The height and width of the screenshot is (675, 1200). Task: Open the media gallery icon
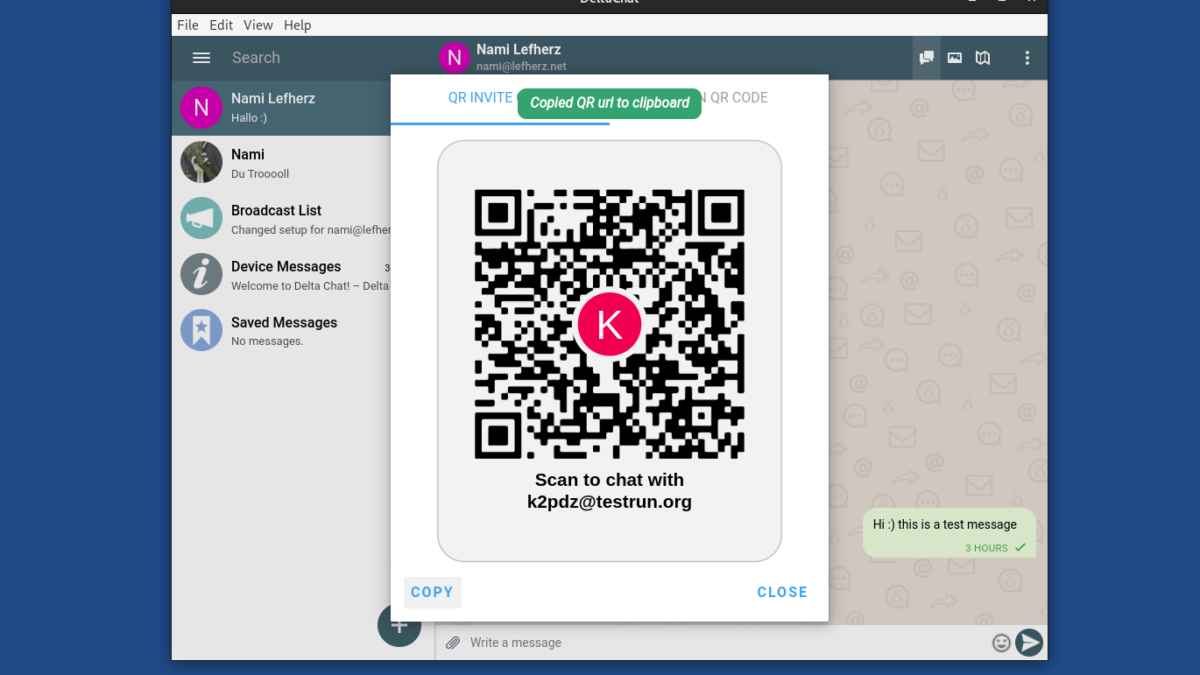coord(954,57)
